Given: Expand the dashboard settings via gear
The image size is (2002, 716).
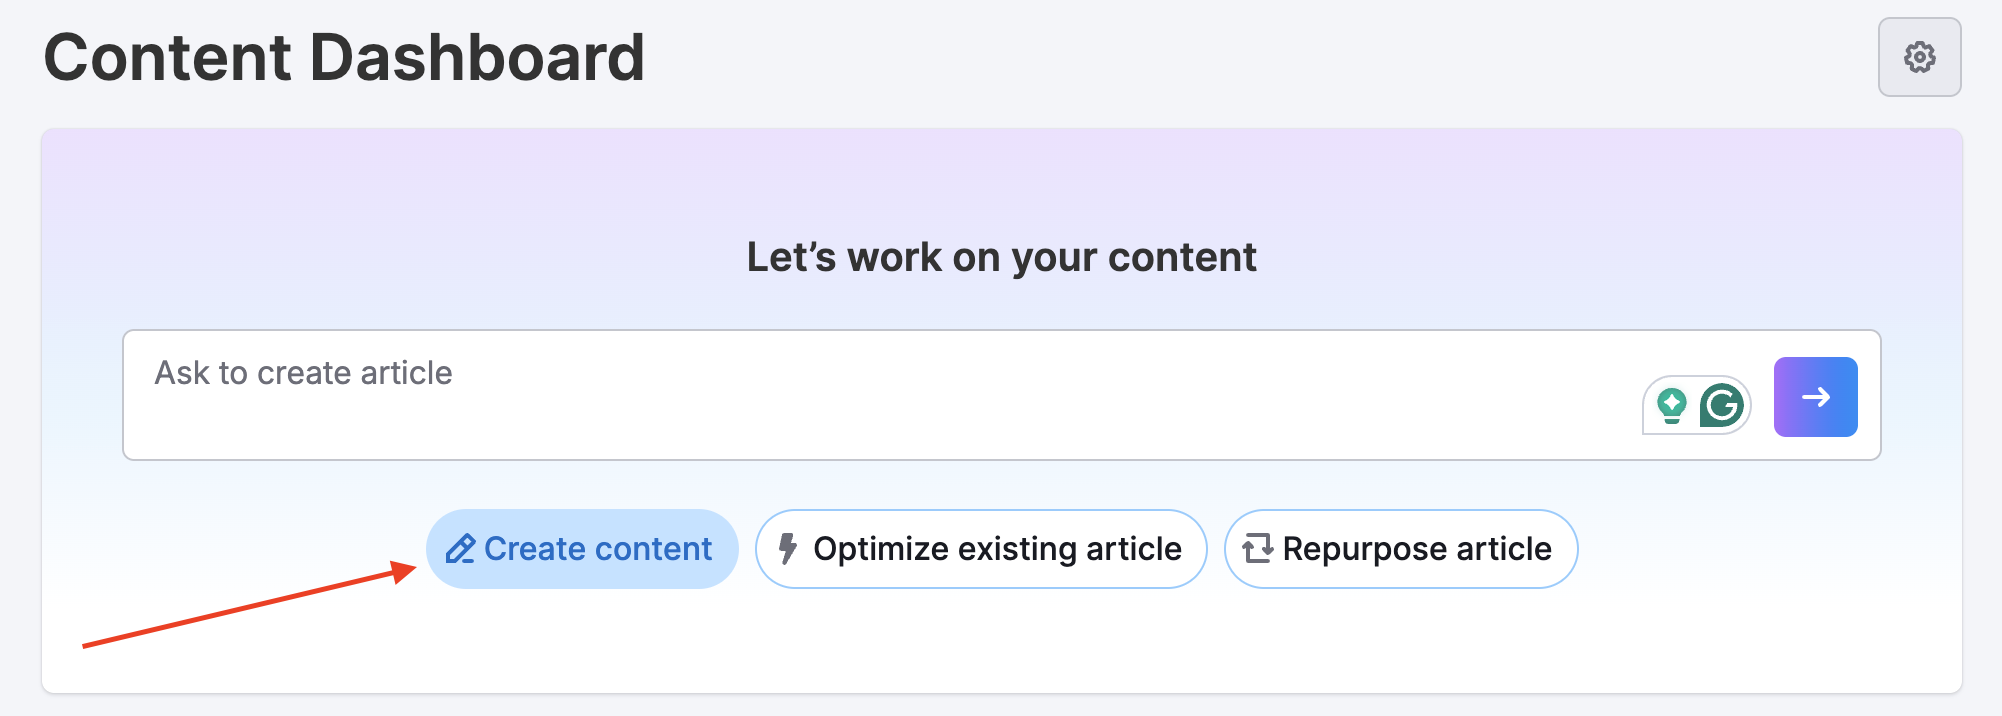Looking at the screenshot, I should [x=1918, y=58].
